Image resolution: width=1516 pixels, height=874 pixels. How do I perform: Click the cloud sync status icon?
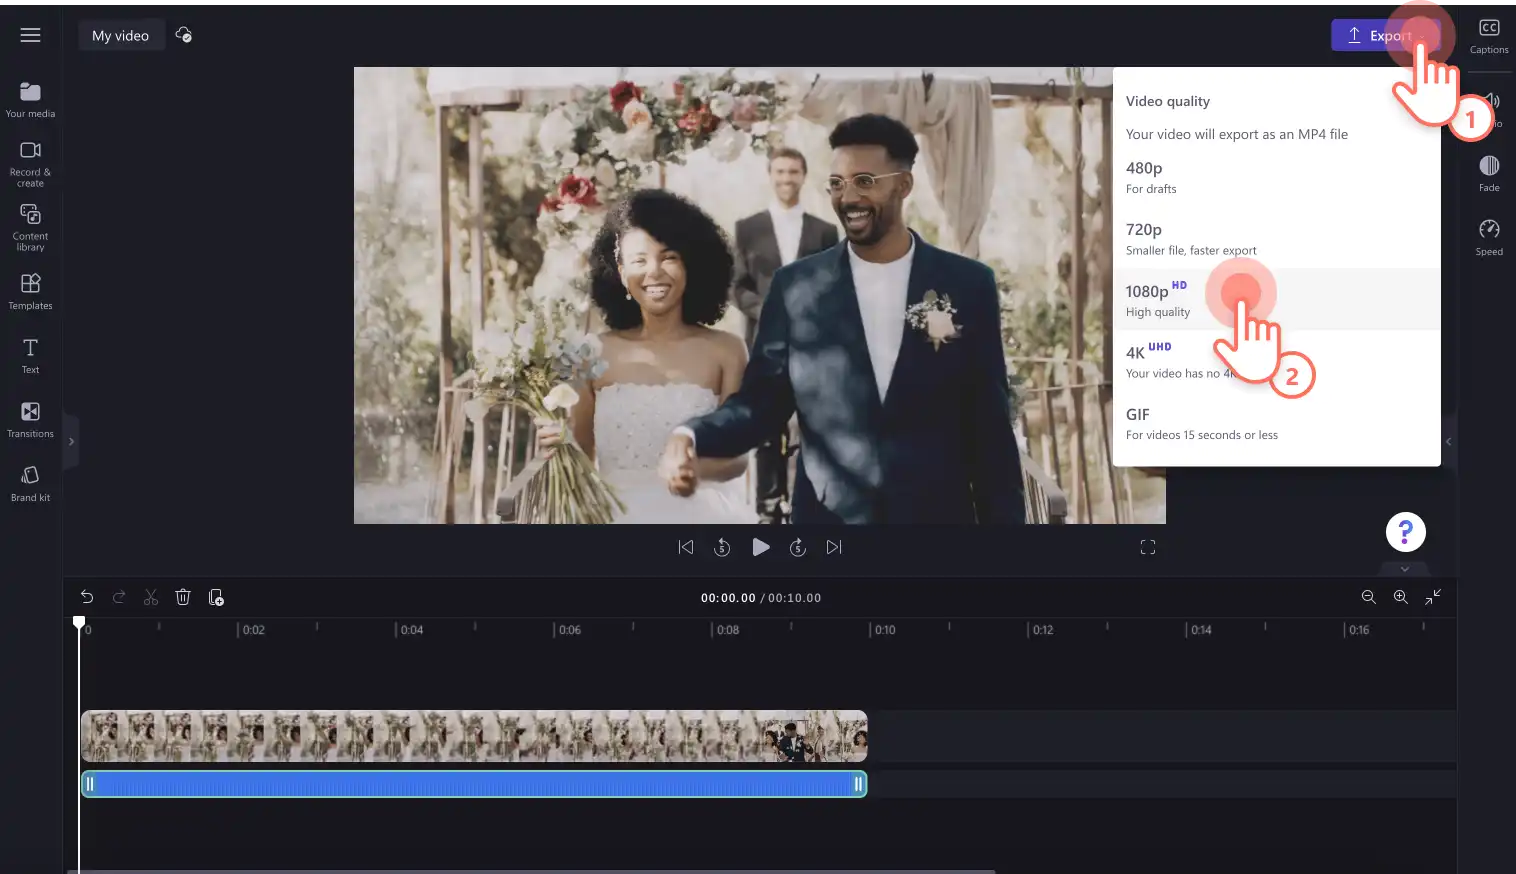[184, 35]
